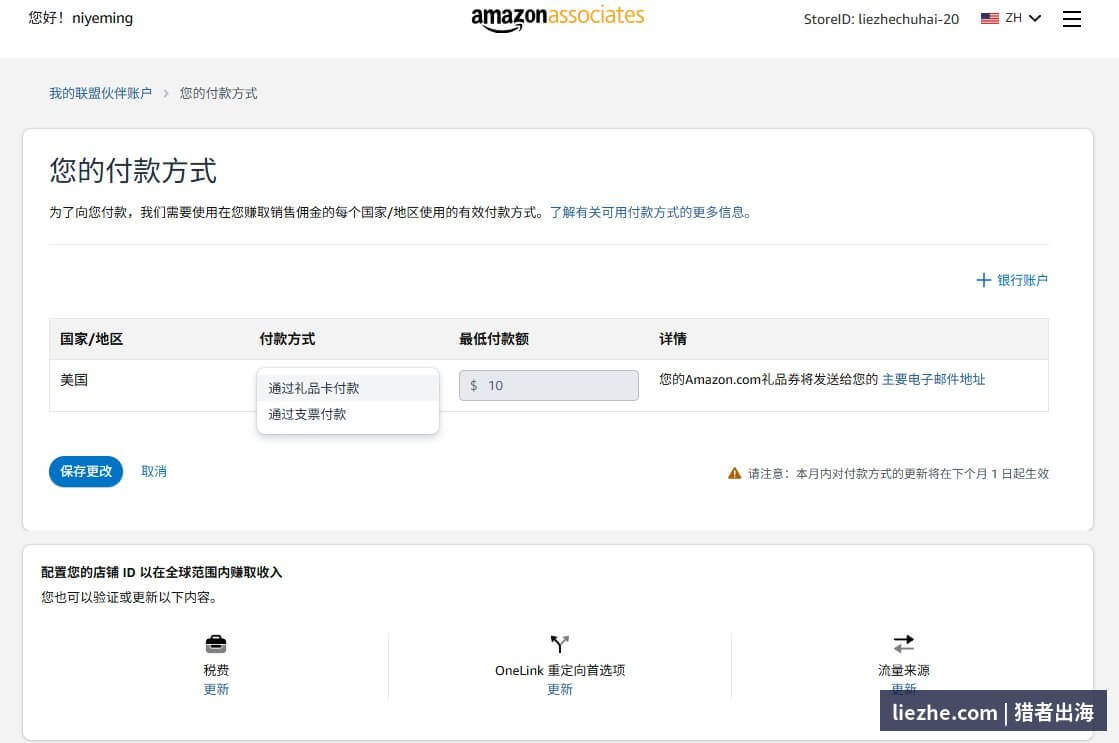Click the OneLink 重定向首选项 label

click(560, 670)
